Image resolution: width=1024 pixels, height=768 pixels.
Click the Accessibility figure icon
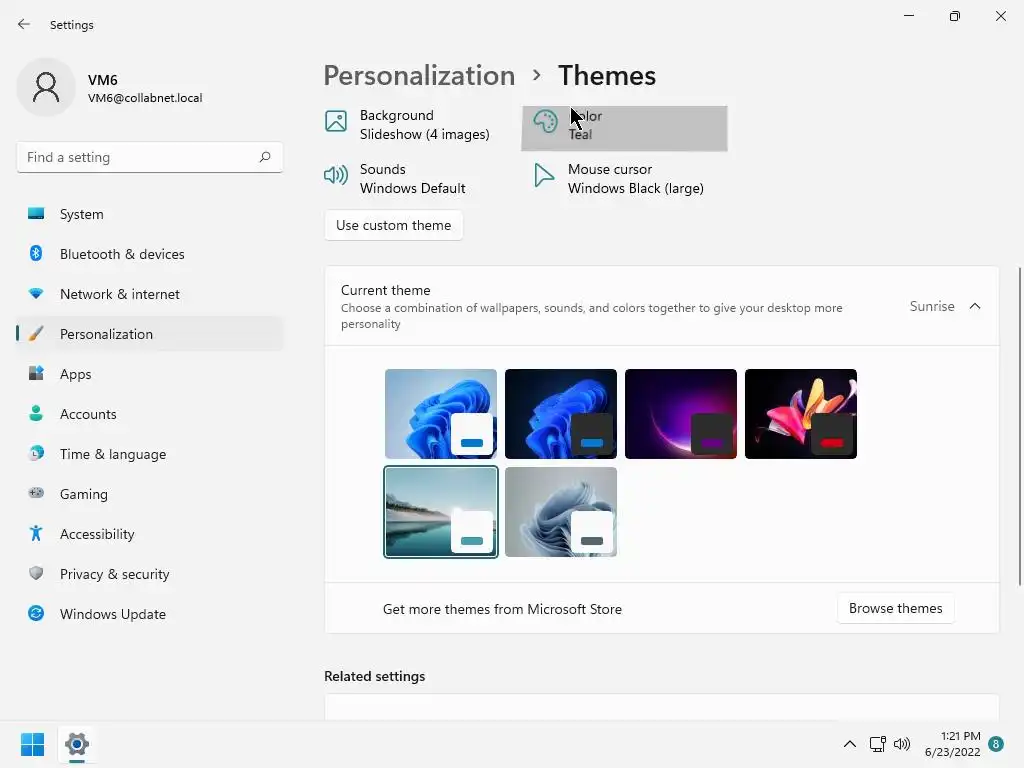point(36,534)
